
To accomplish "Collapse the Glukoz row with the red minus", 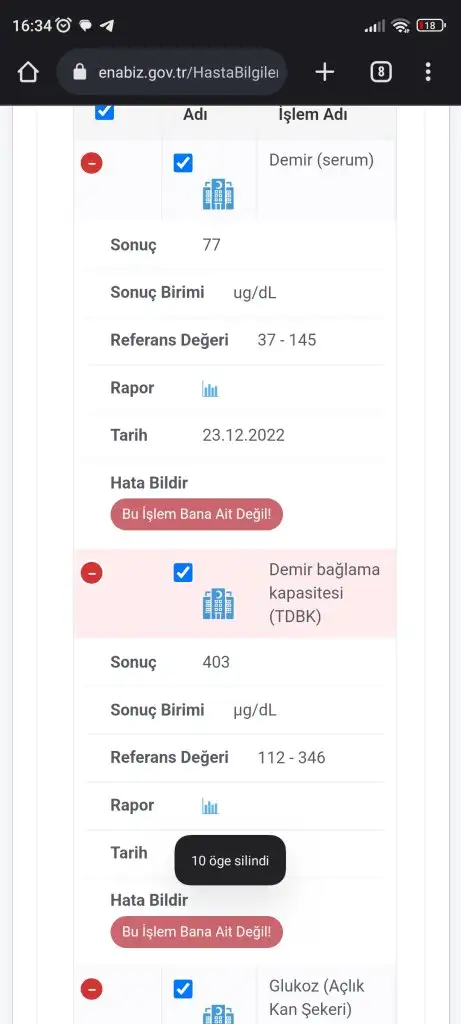I will (x=91, y=989).
